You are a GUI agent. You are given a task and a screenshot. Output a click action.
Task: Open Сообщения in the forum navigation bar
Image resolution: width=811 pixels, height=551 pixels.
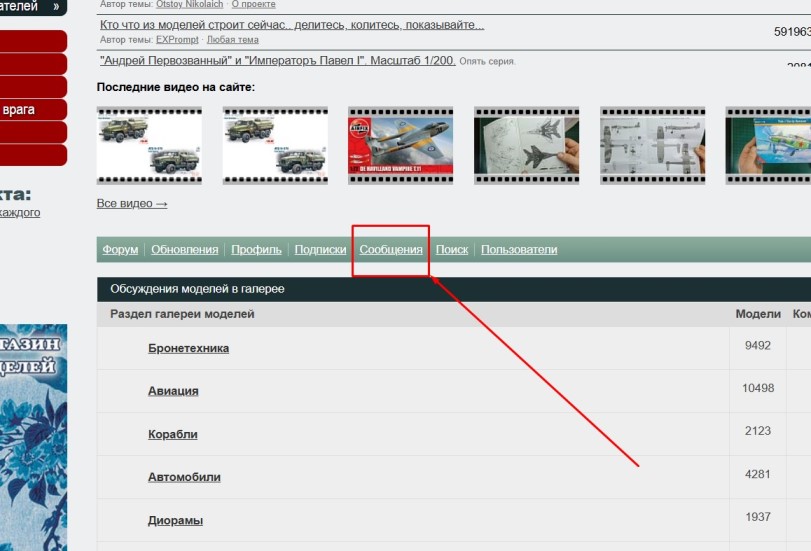(x=391, y=250)
